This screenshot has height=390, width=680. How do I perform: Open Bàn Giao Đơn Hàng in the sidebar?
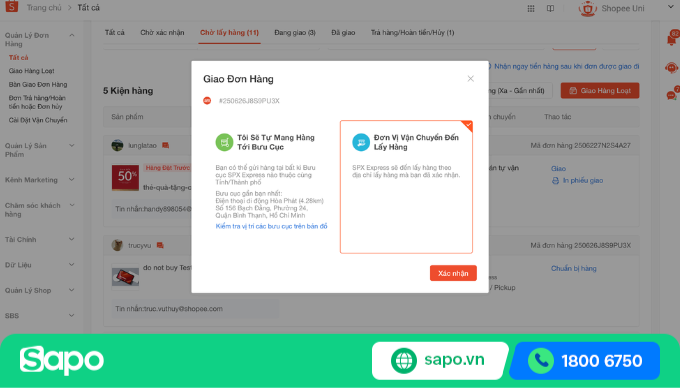pos(38,84)
